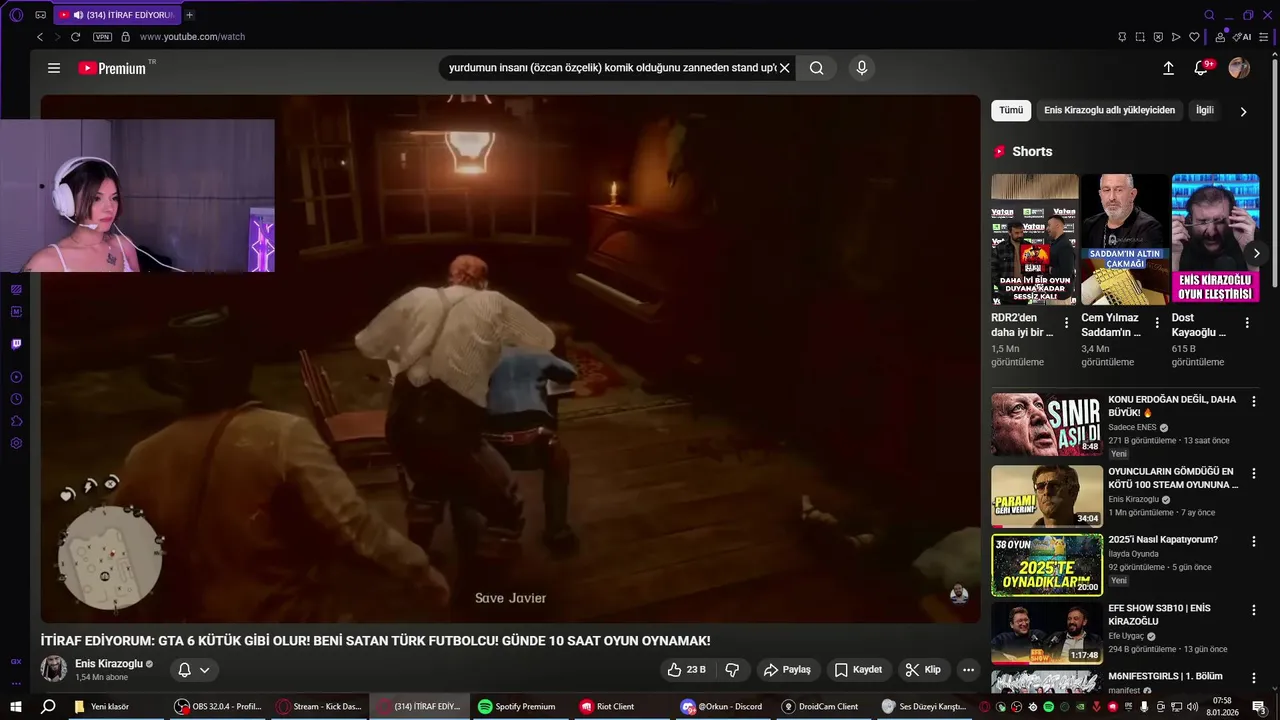Save the video with Kaydet button
The width and height of the screenshot is (1280, 720).
859,670
